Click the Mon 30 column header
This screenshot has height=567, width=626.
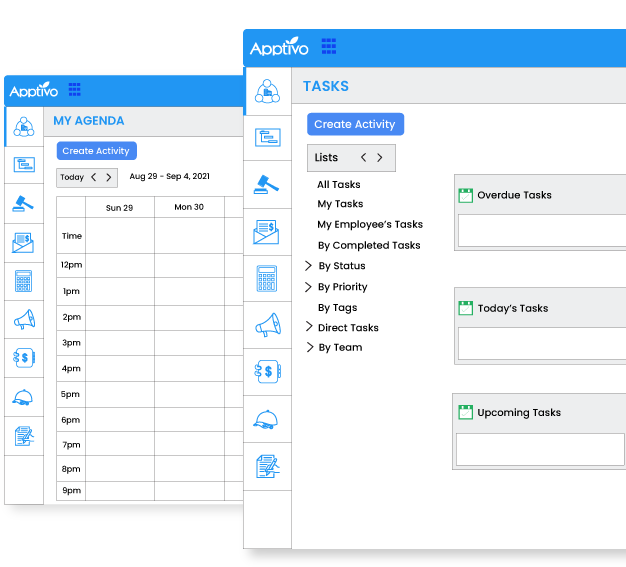pyautogui.click(x=189, y=207)
